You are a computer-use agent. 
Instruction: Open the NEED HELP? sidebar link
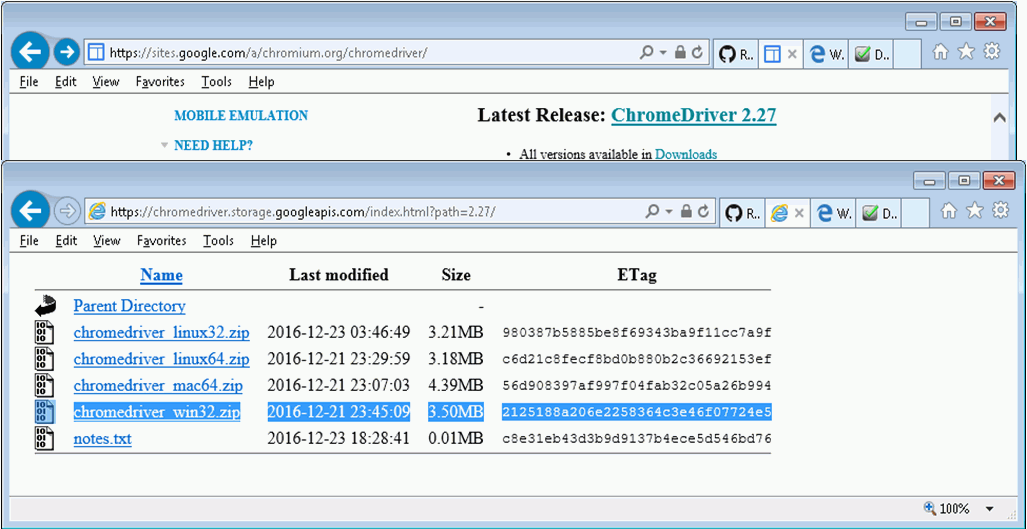[x=214, y=145]
